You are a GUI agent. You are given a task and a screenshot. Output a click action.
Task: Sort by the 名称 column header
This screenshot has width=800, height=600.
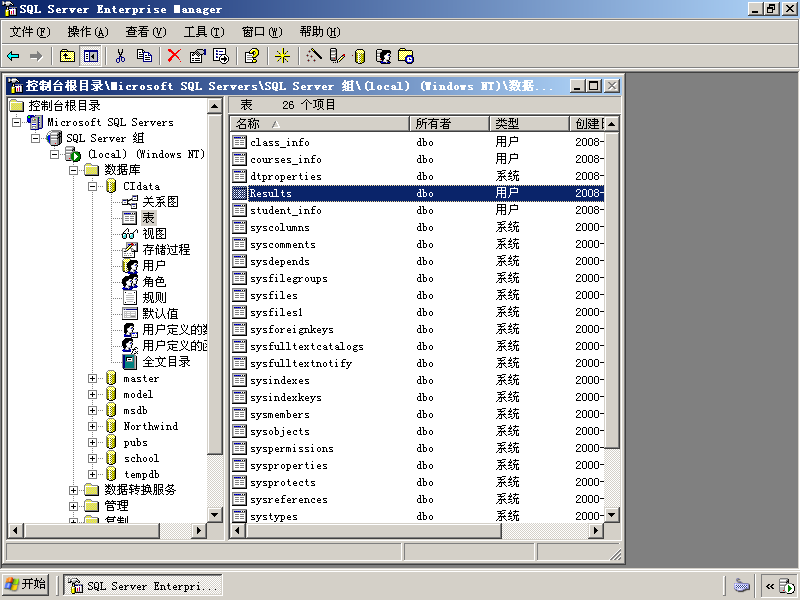coord(320,124)
